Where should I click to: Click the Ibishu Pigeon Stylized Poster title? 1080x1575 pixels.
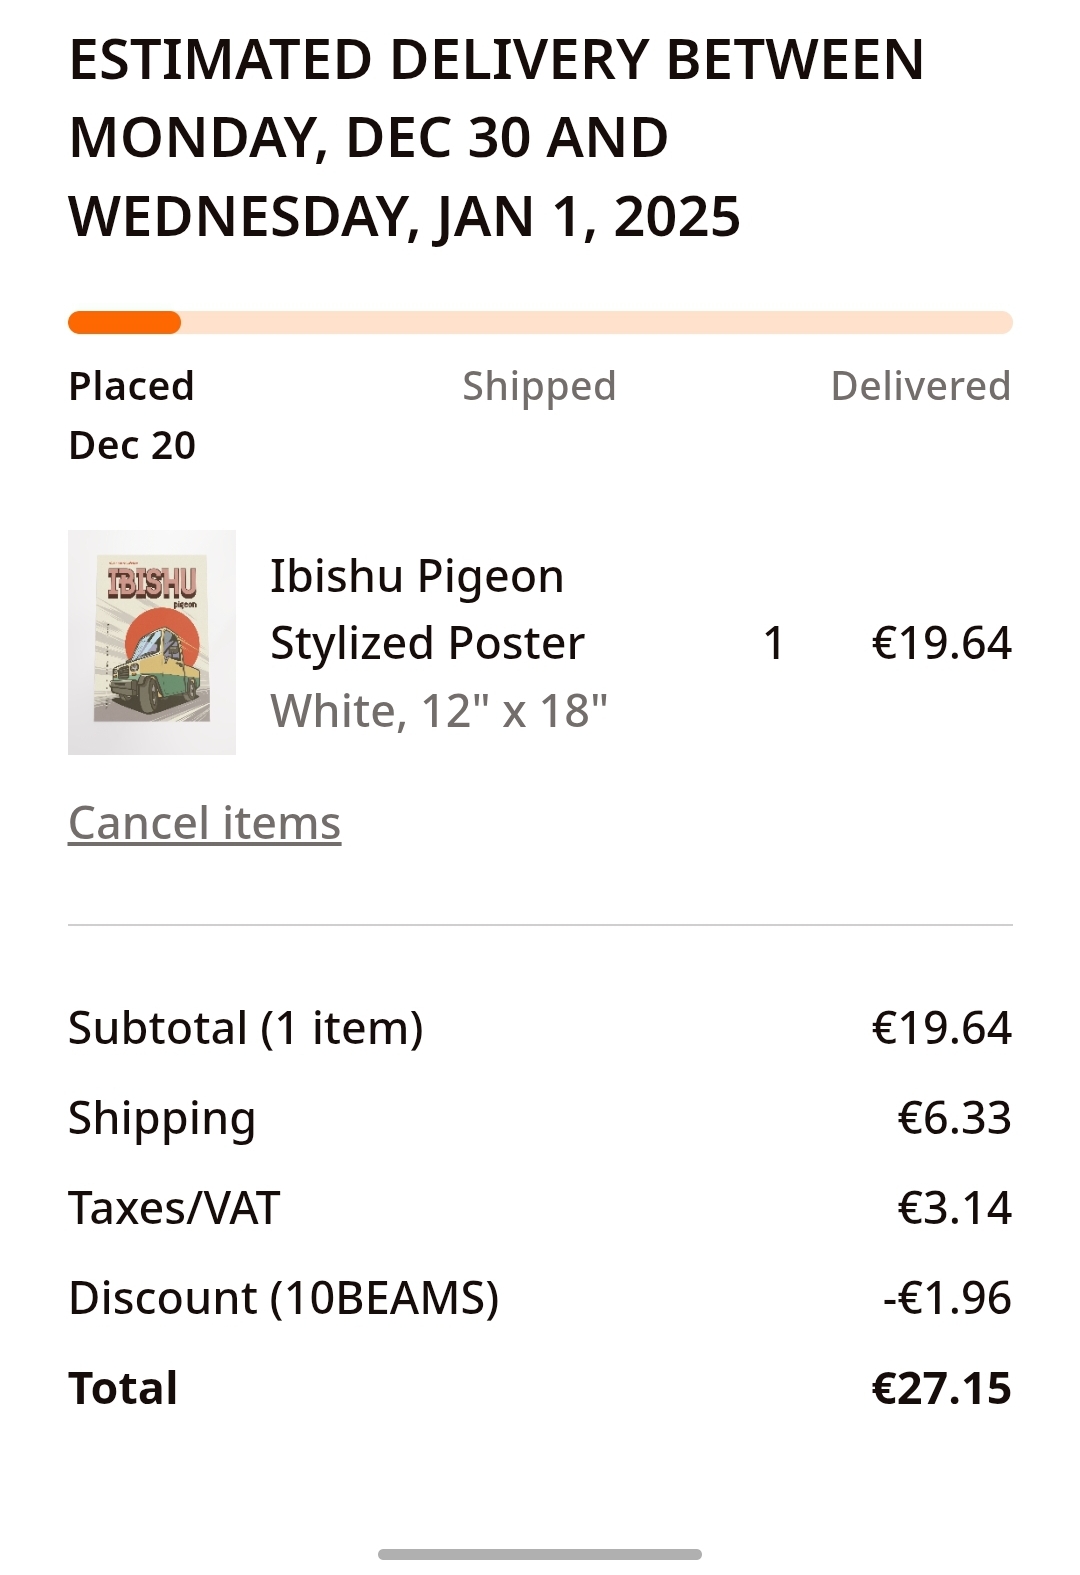(427, 609)
